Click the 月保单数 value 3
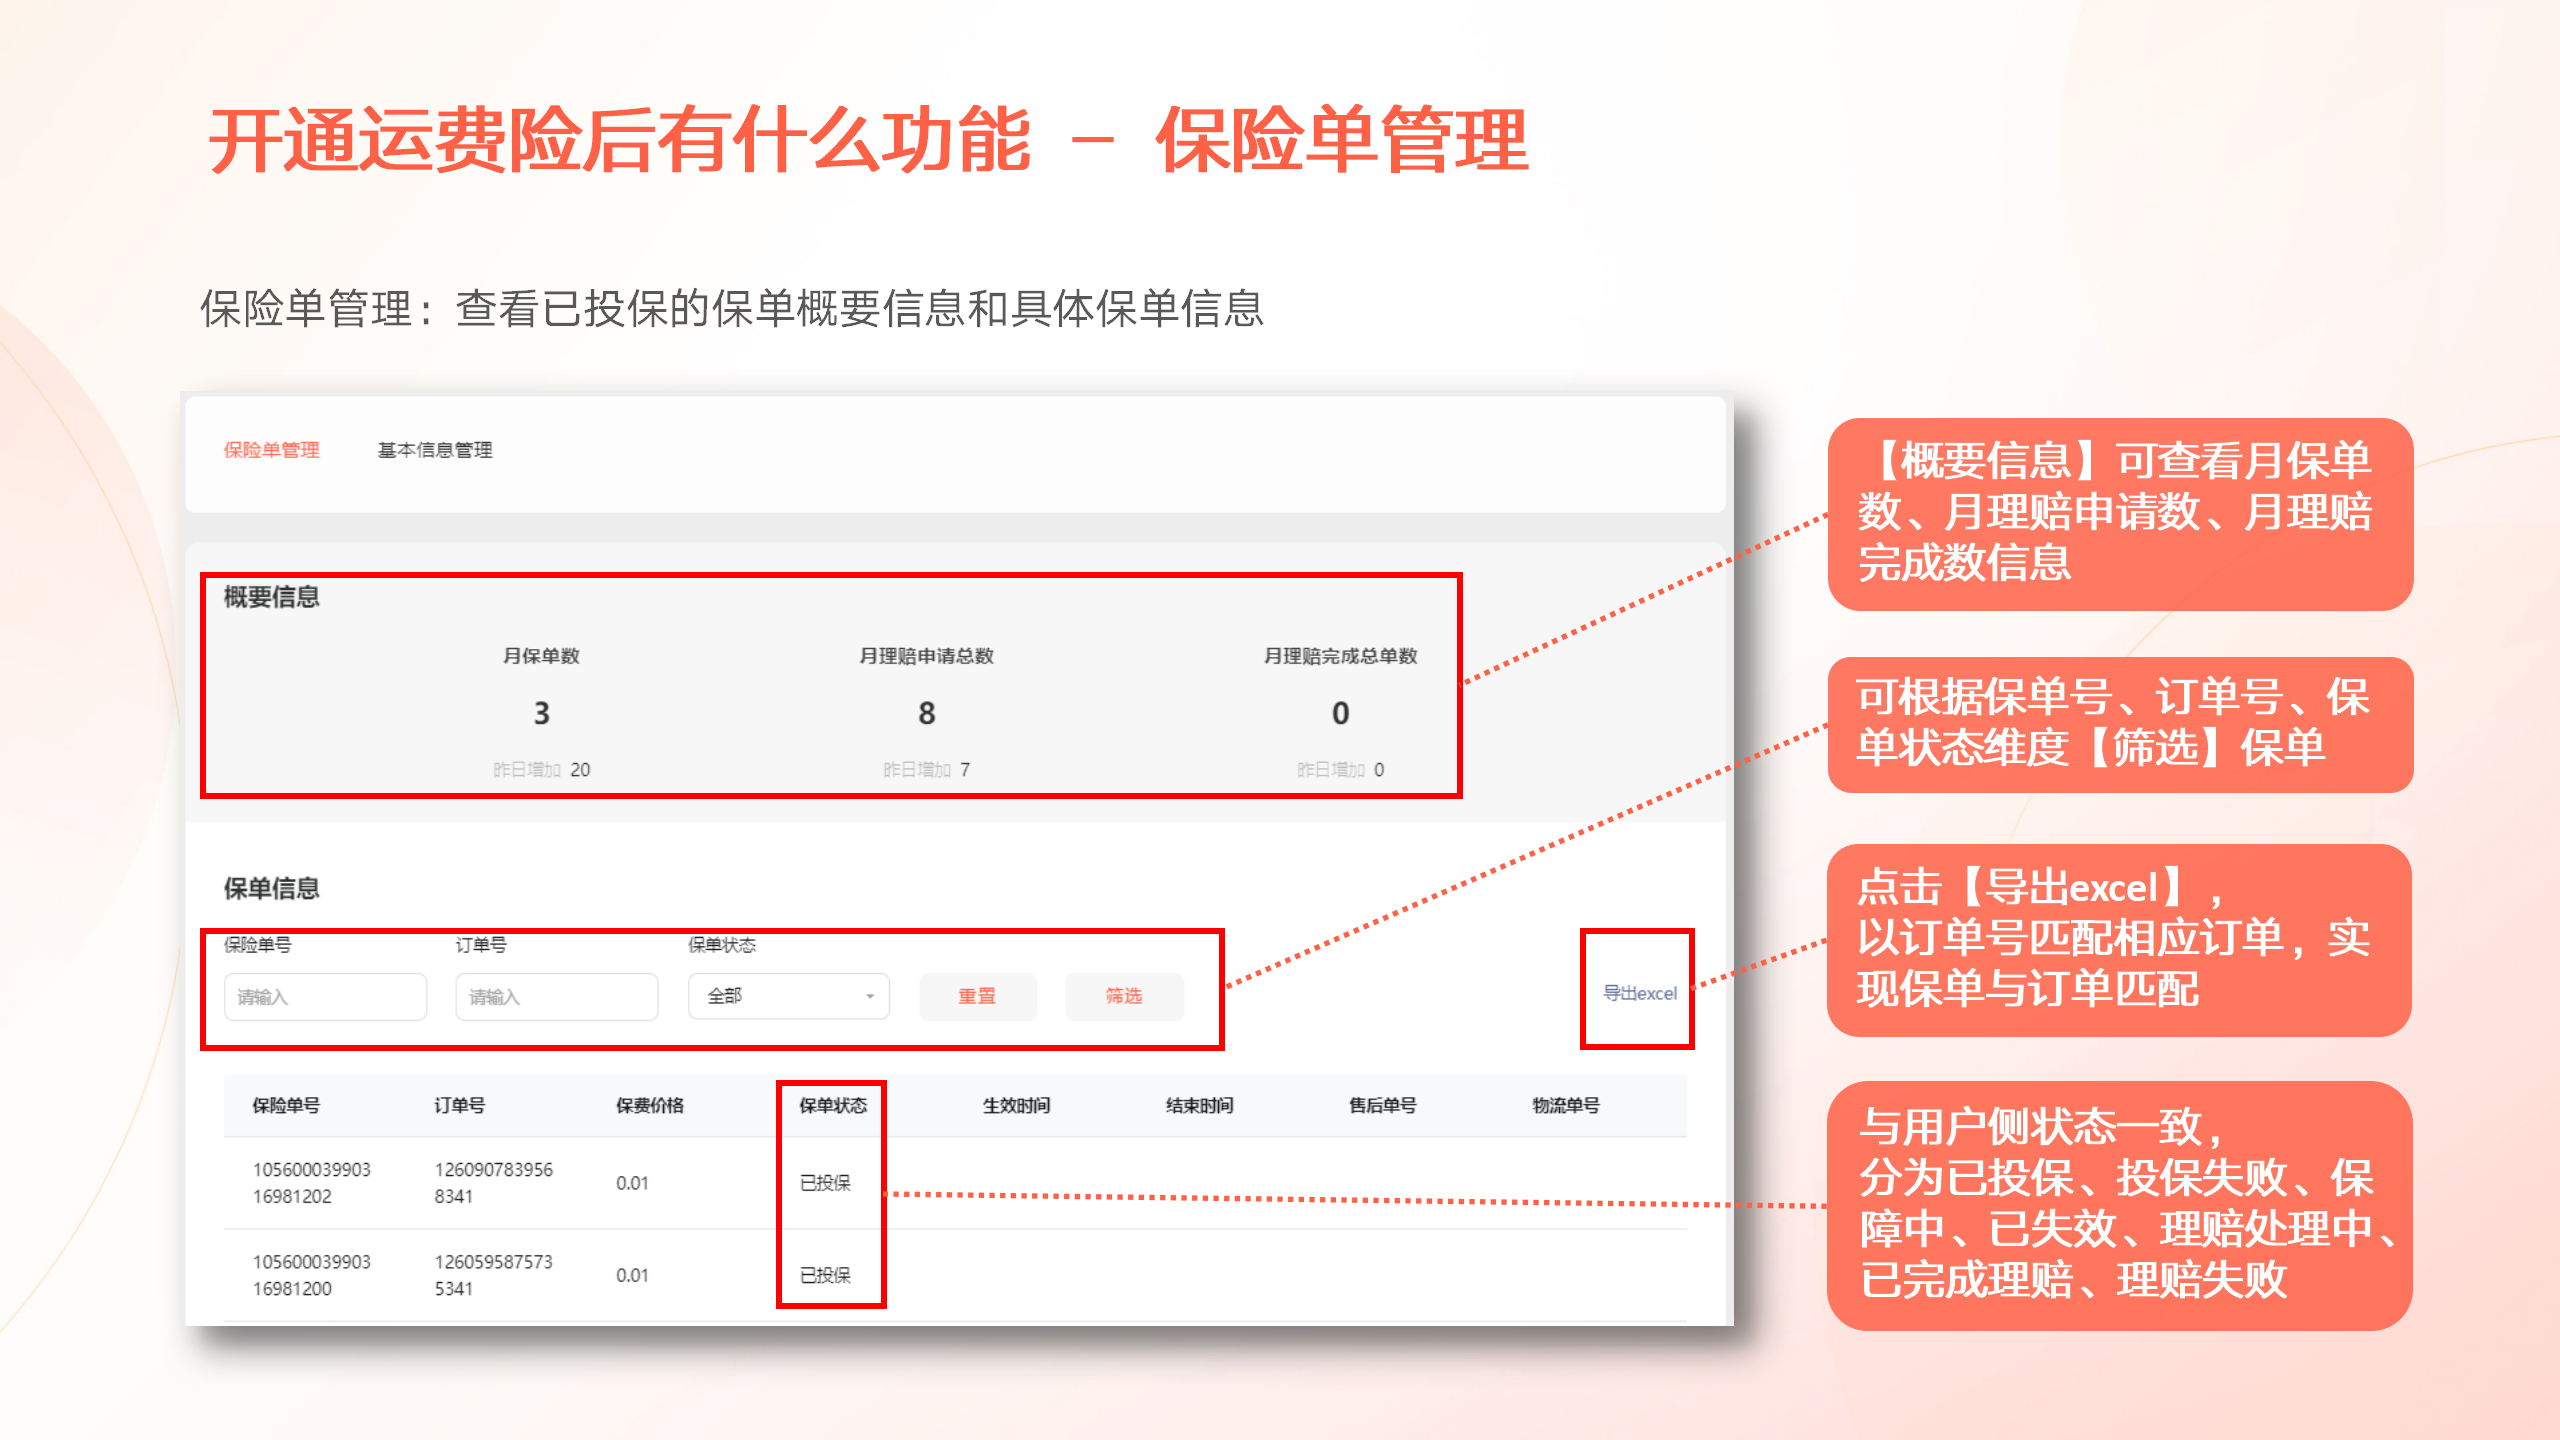 [541, 713]
